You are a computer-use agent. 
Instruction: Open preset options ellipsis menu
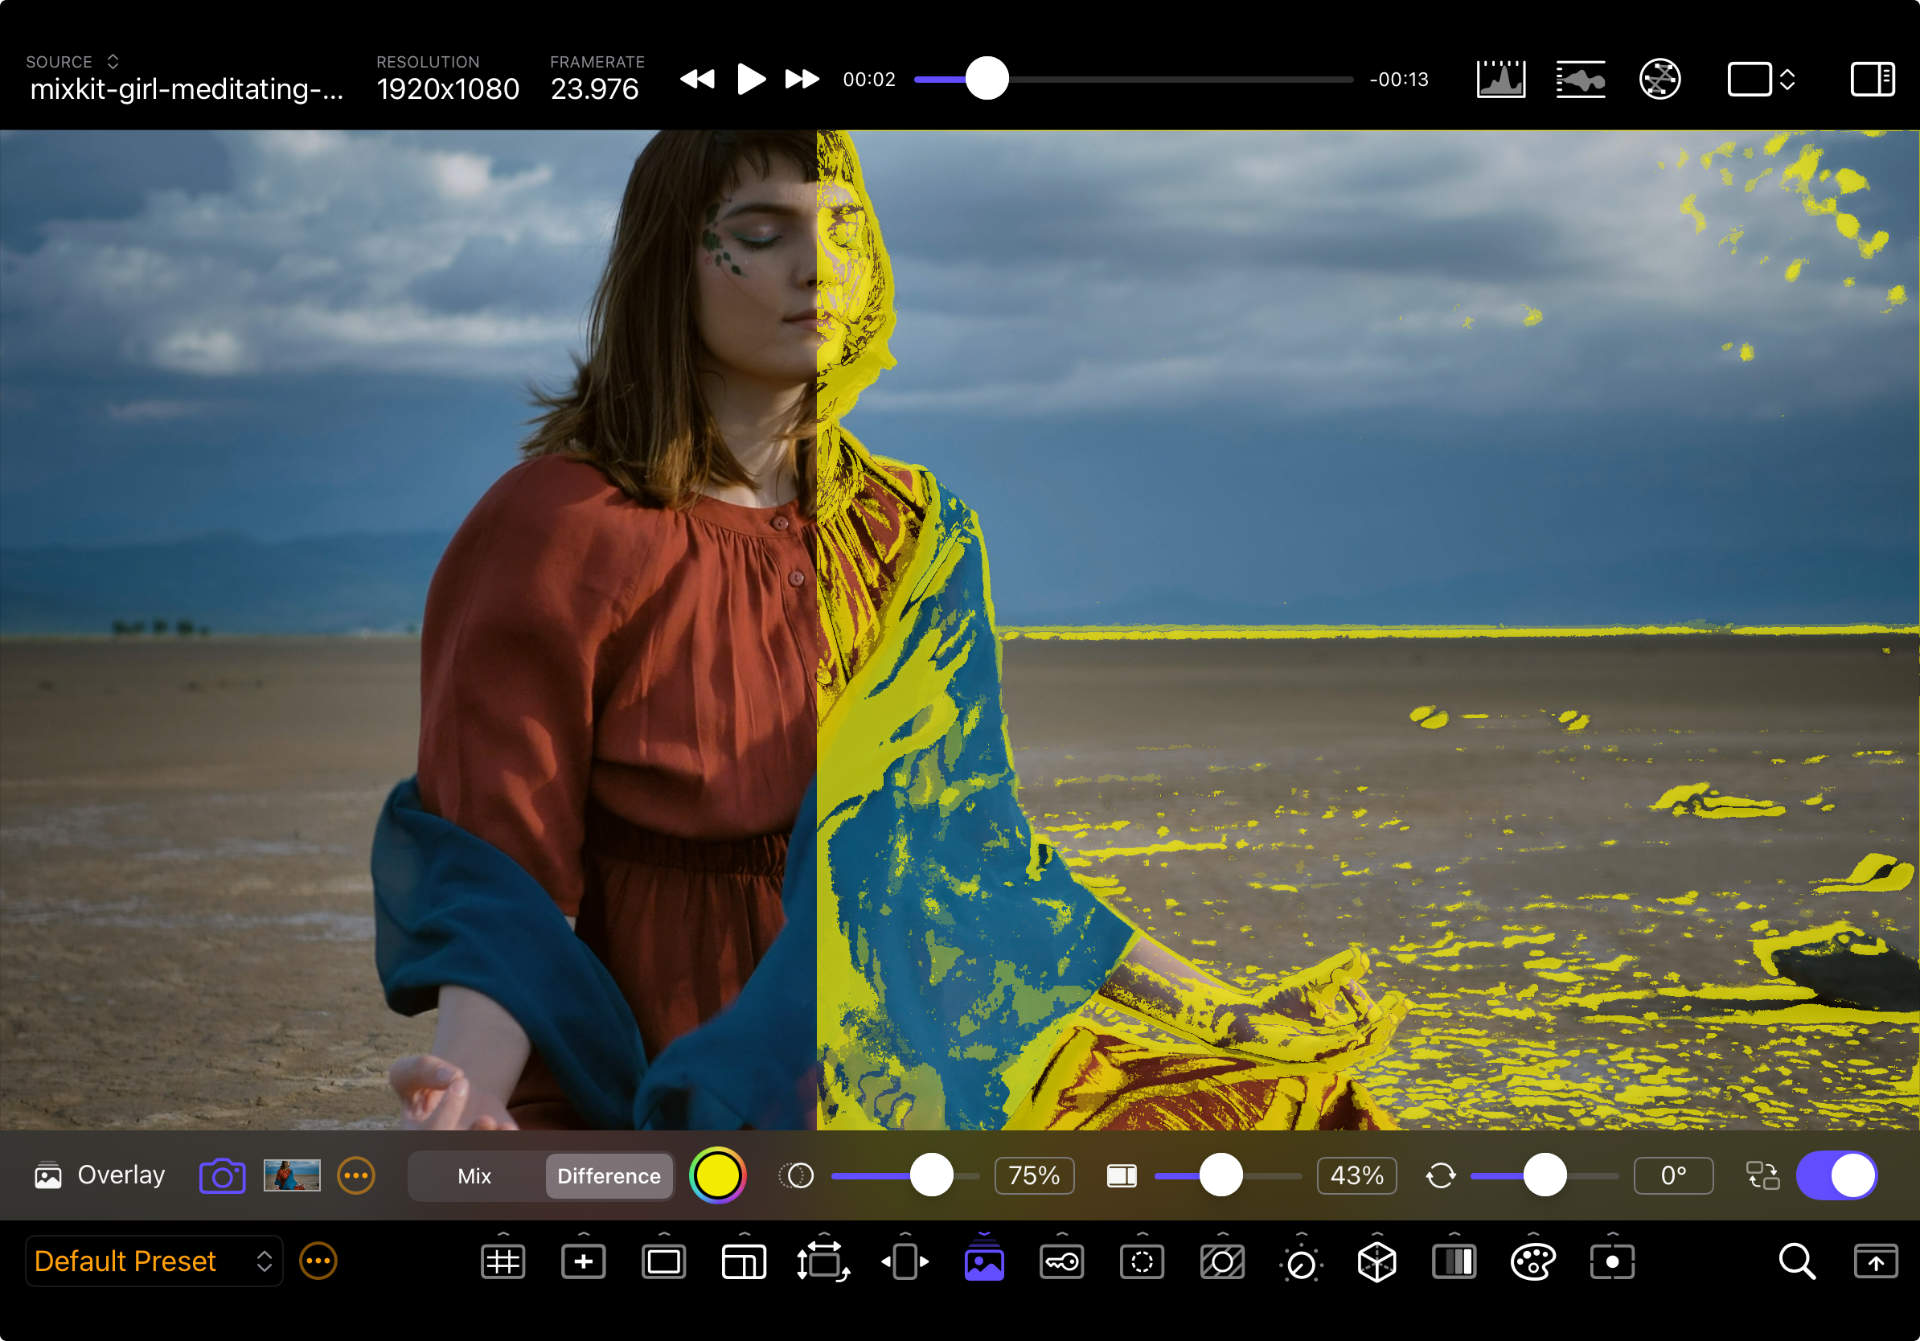coord(318,1262)
